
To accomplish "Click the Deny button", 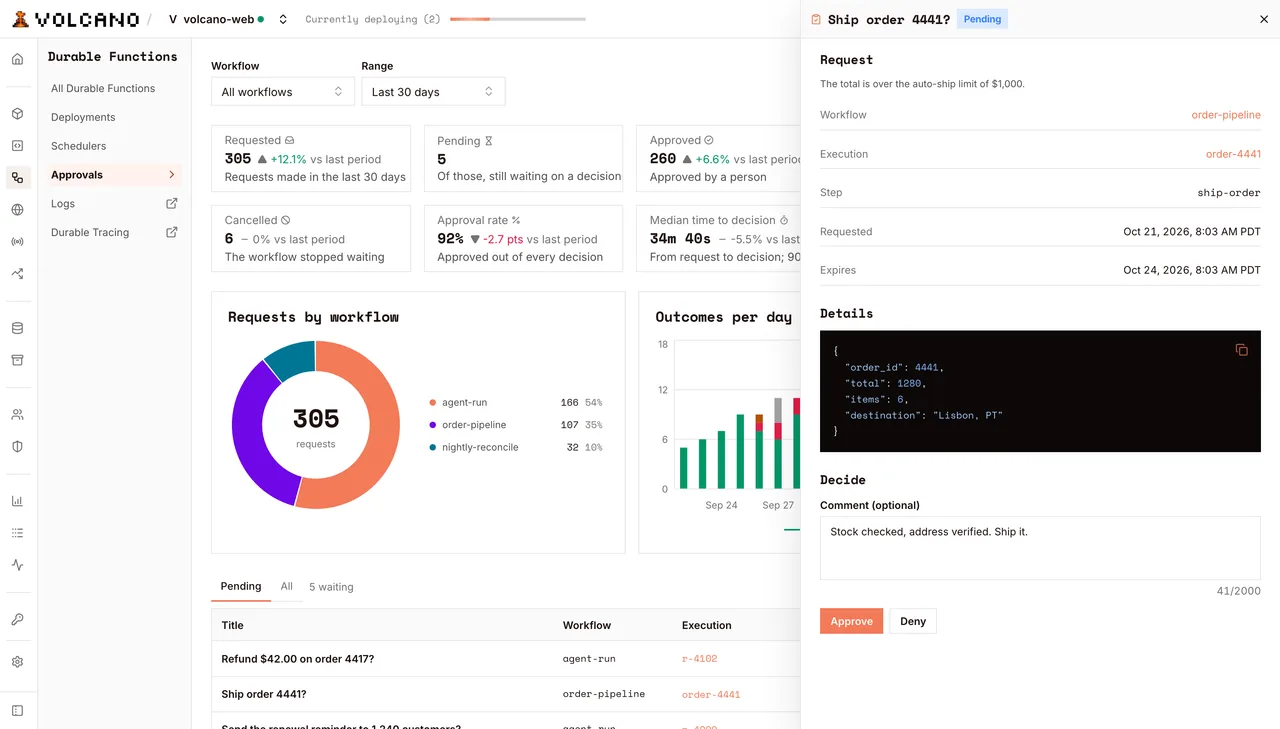I will click(913, 621).
